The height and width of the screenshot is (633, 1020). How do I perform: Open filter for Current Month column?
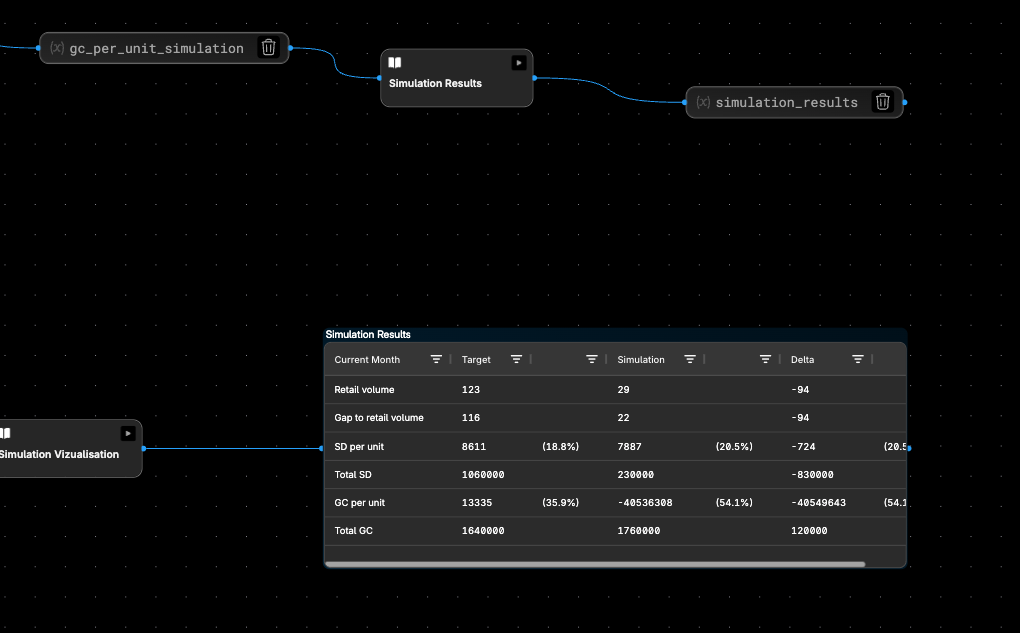click(436, 359)
